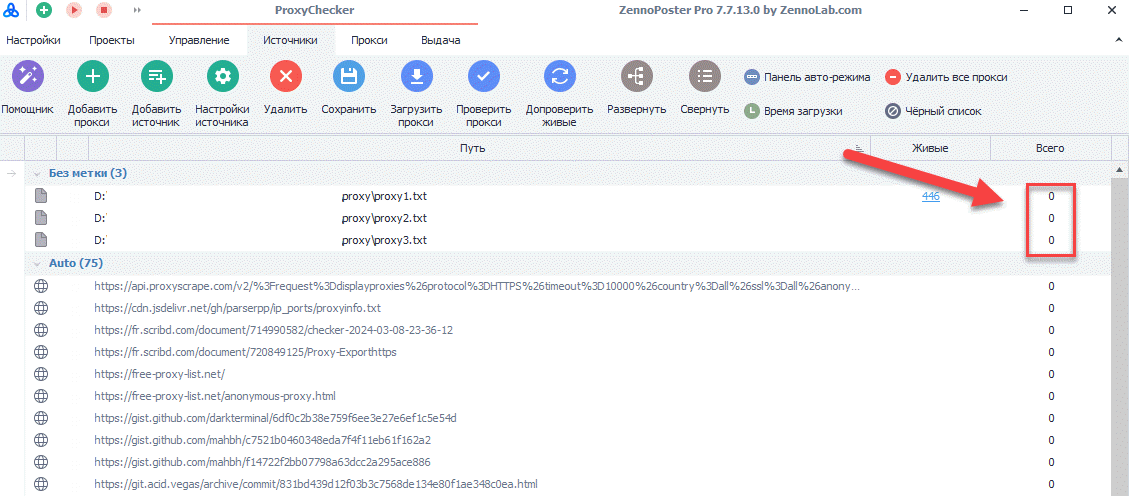Click globe icon of cdn.jsdelivr.net row
The image size is (1129, 496).
41,308
